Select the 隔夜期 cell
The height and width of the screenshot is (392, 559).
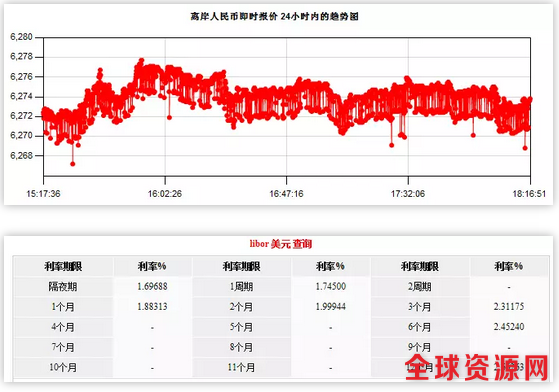(x=63, y=287)
